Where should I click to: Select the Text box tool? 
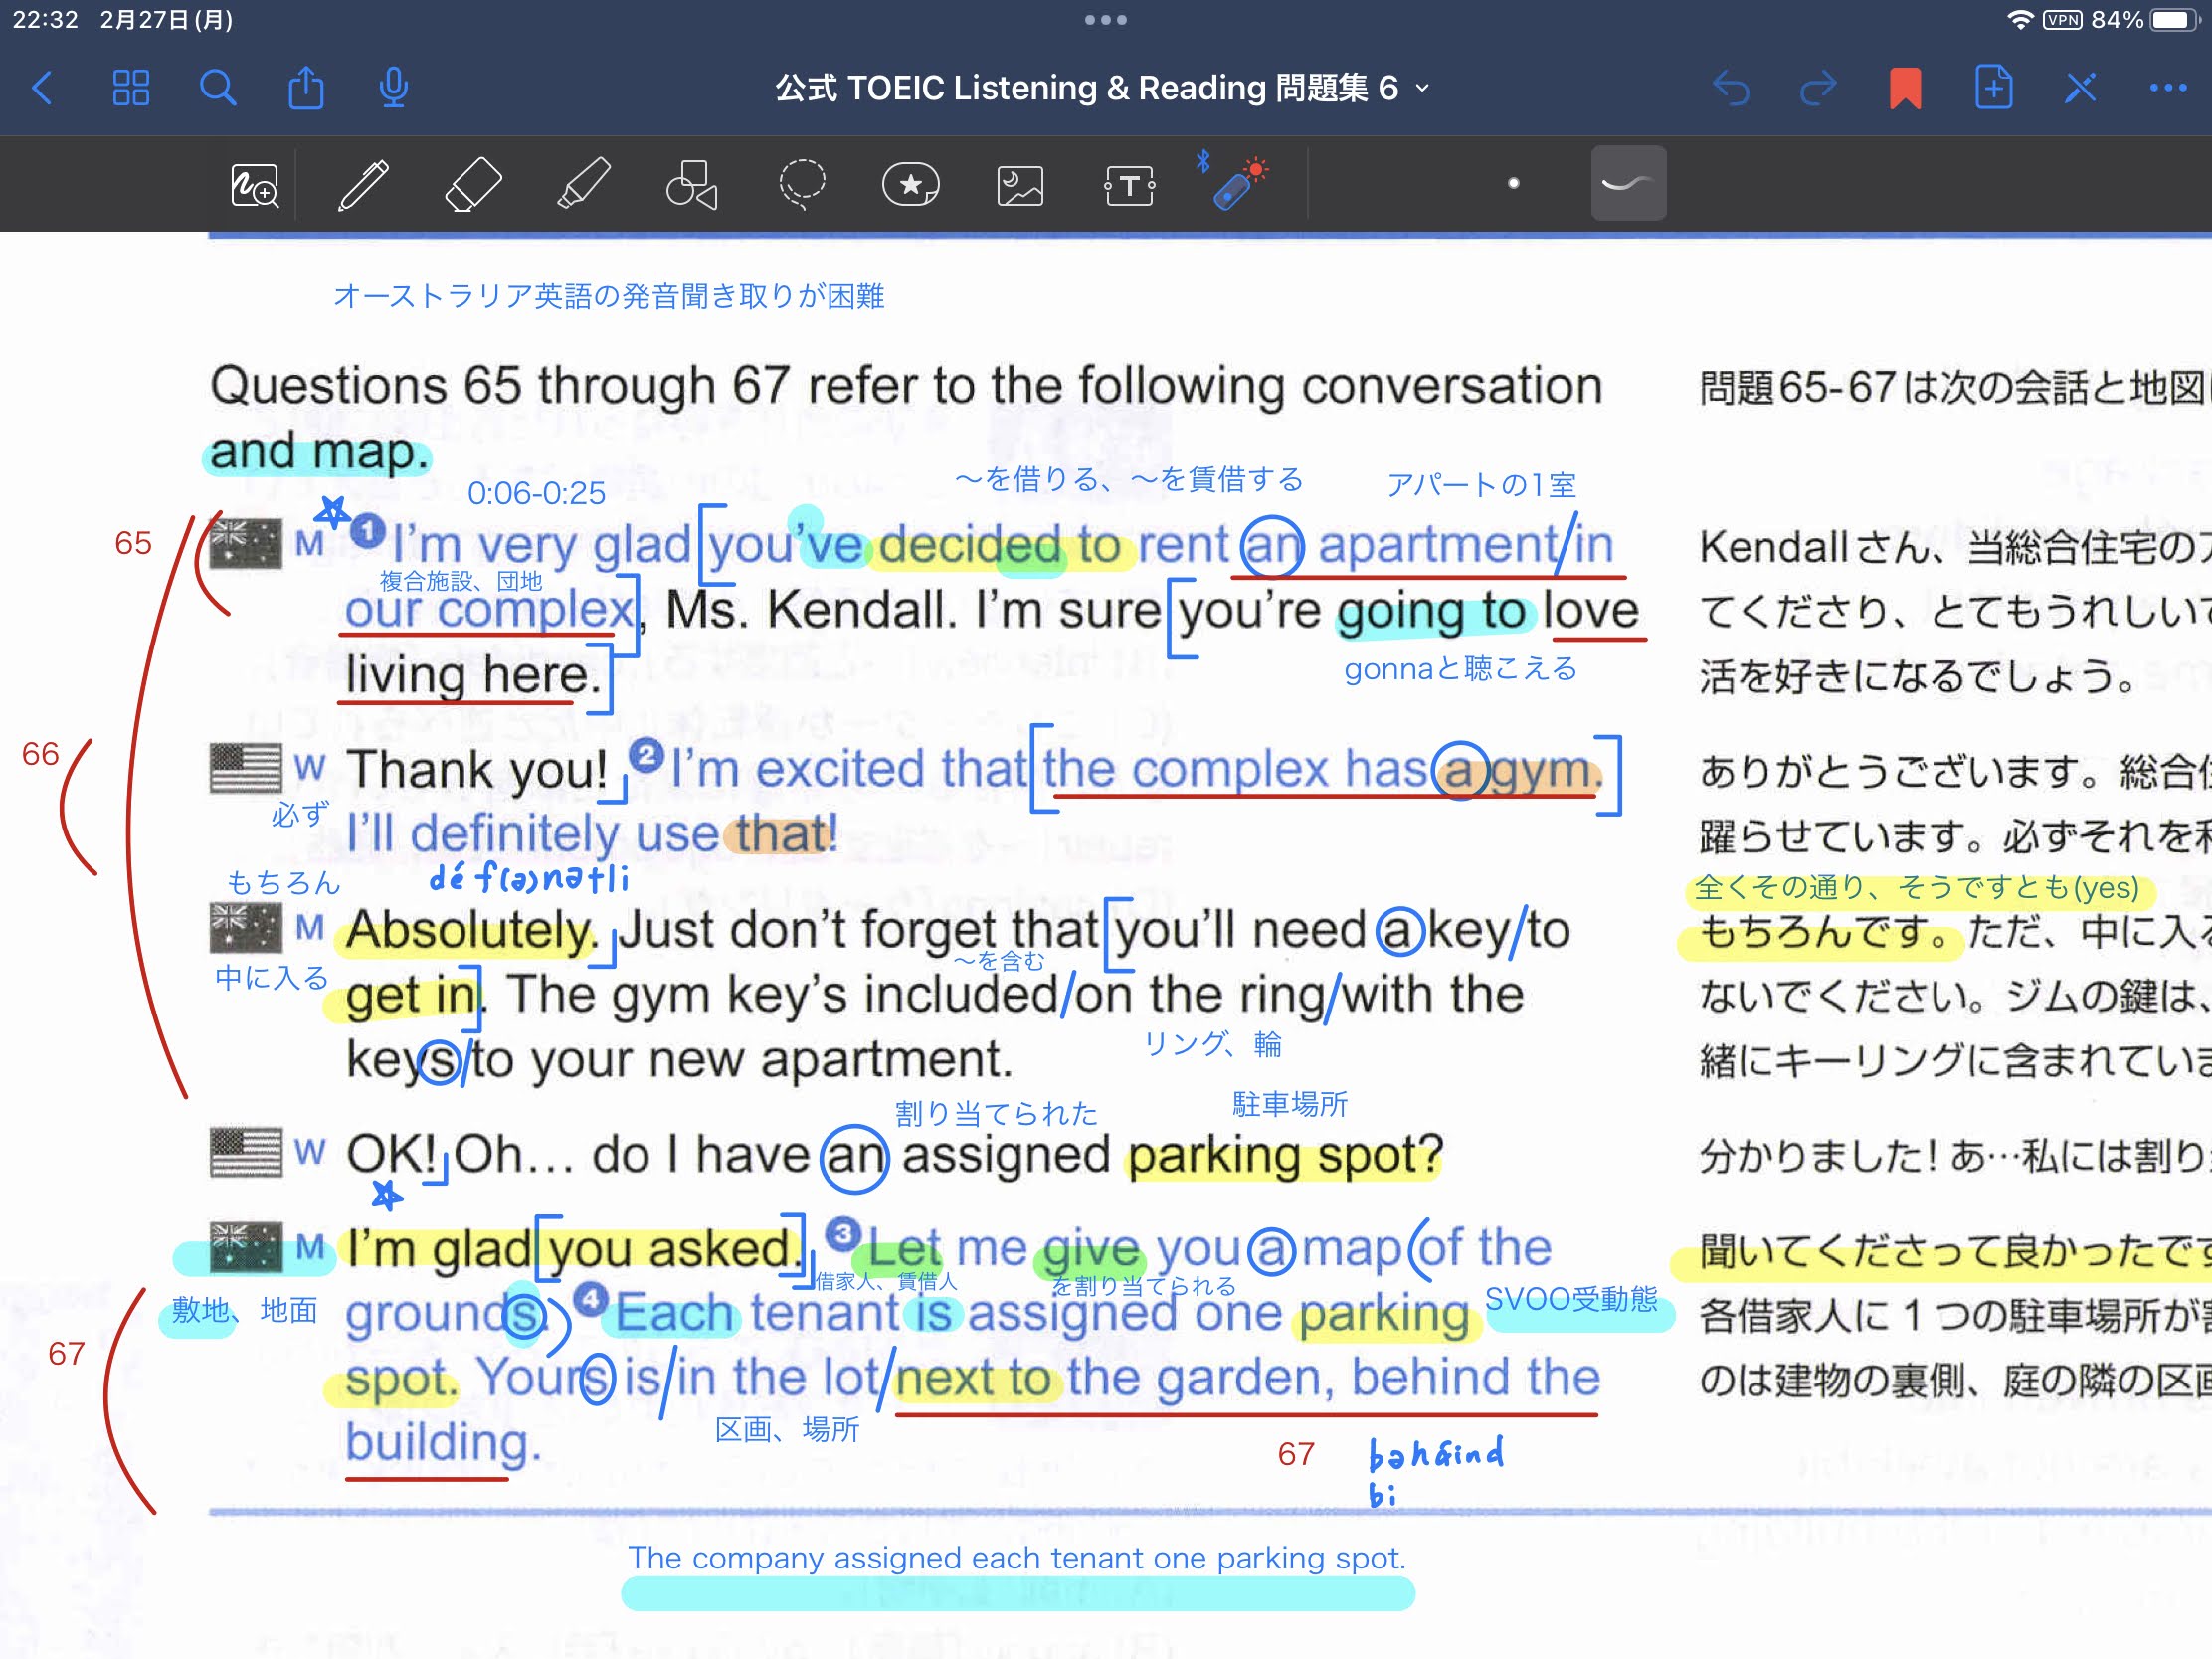(x=1130, y=185)
